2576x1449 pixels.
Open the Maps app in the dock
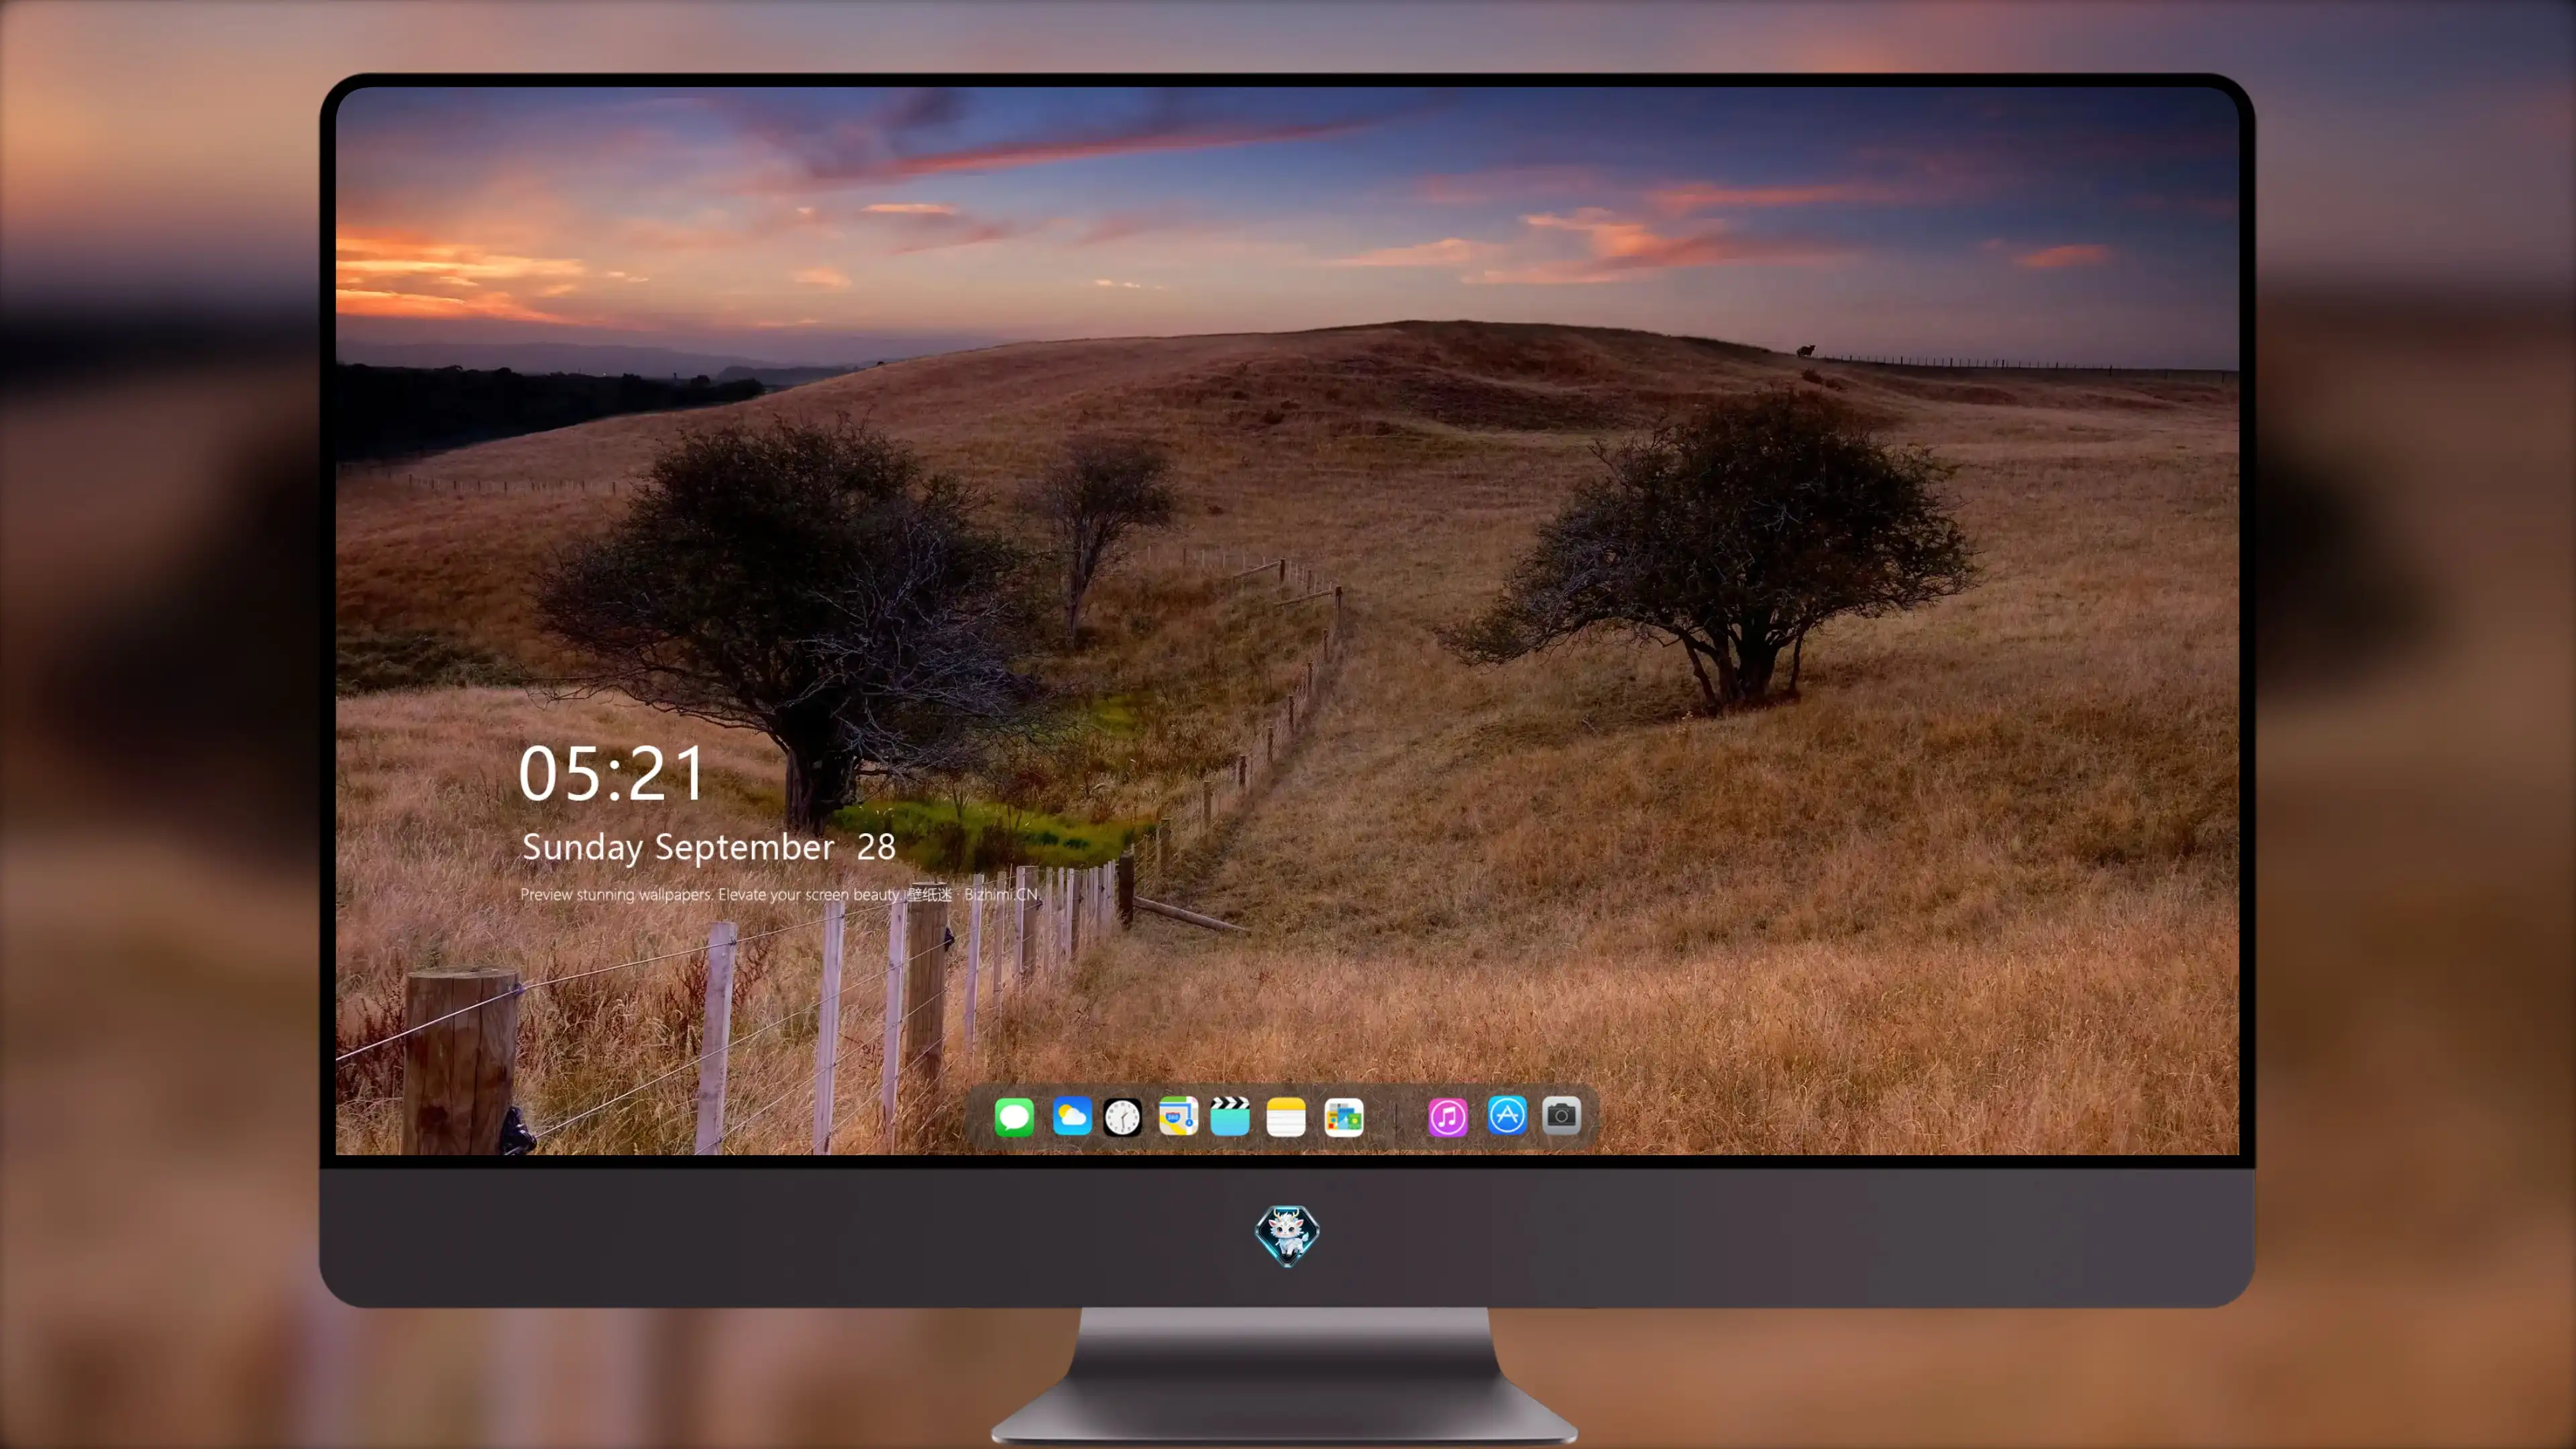[1178, 1116]
